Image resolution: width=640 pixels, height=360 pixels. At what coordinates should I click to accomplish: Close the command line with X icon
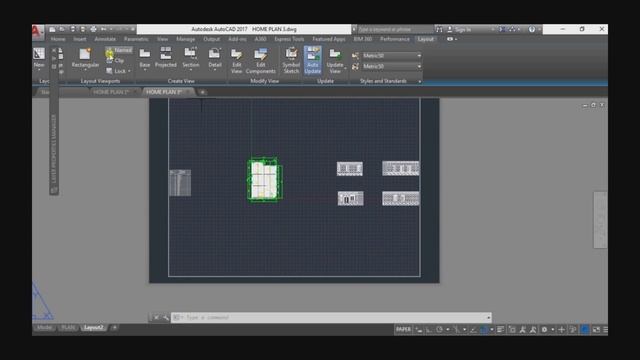[156, 317]
